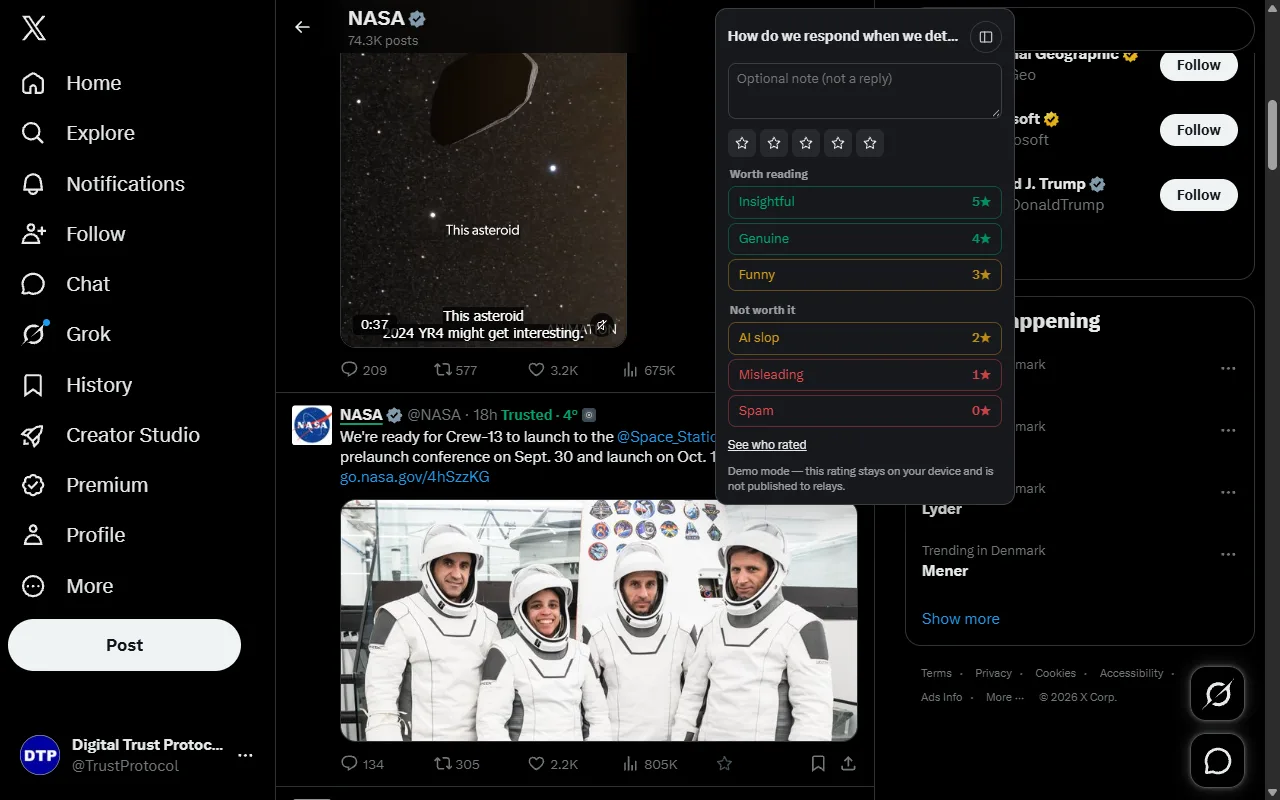Screen dimensions: 1280x800
Task: Open Explore in the sidebar
Action: 78,133
